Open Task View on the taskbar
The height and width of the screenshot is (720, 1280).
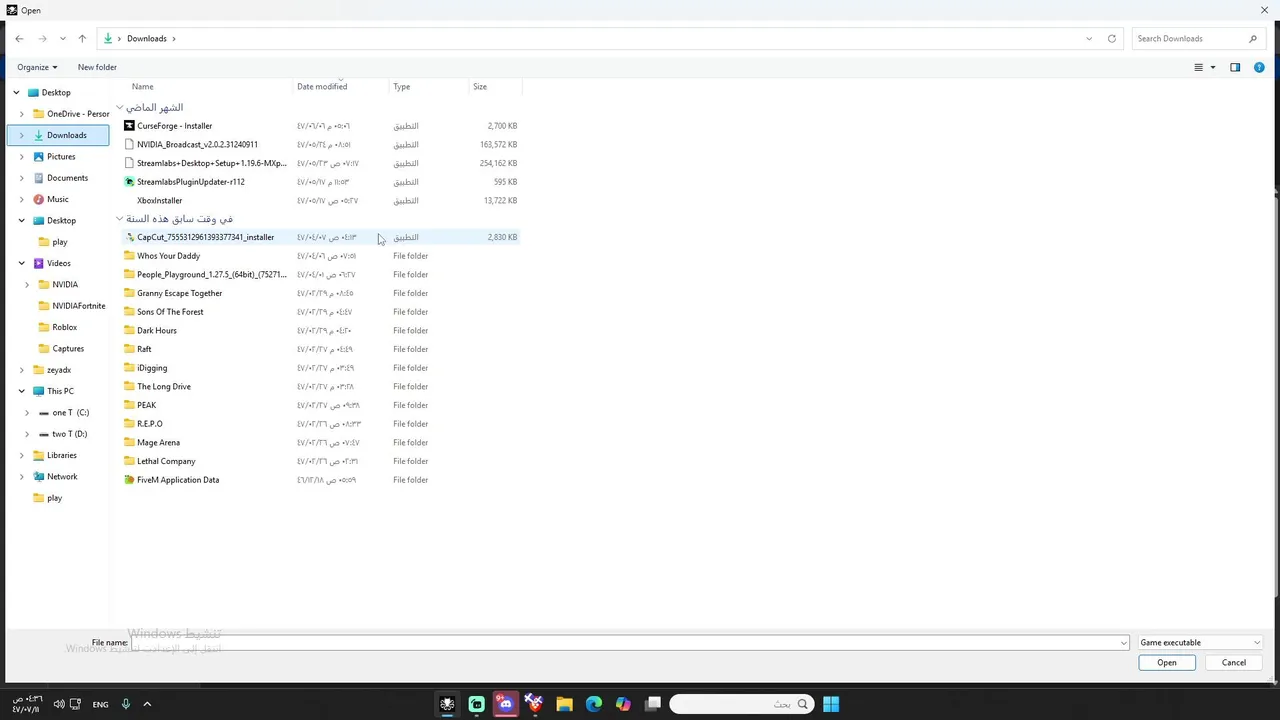(x=653, y=704)
